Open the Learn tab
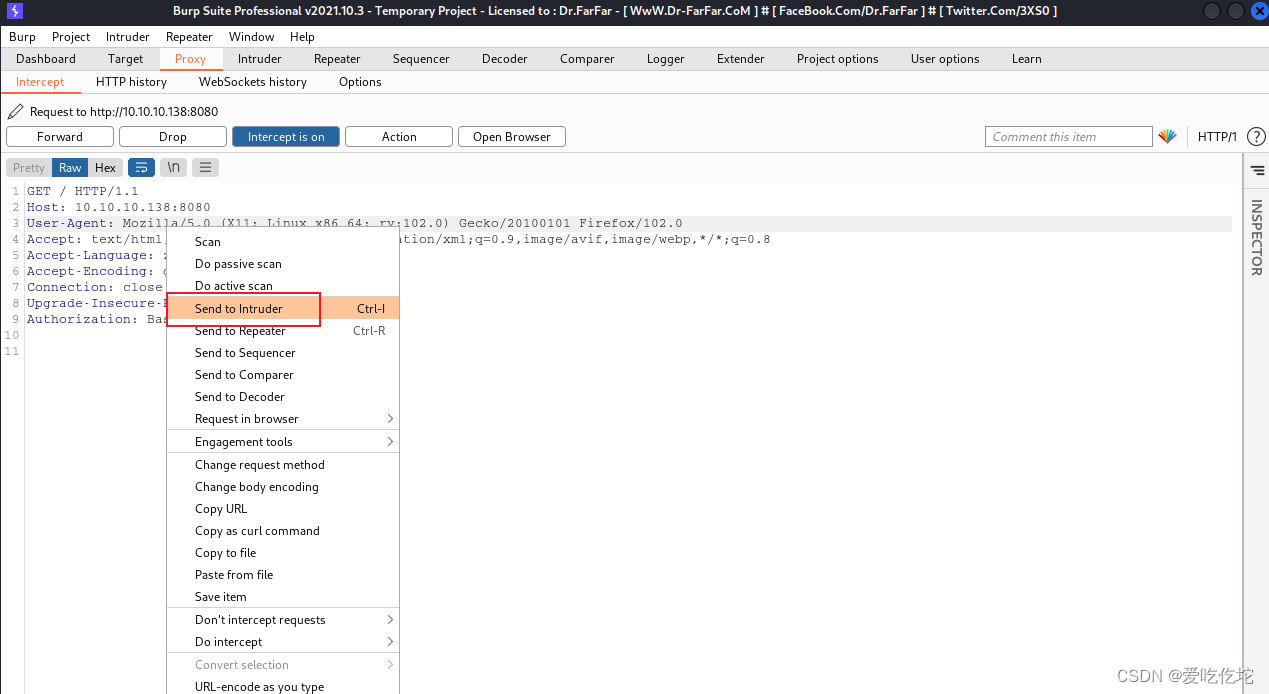The height and width of the screenshot is (694, 1269). (x=1027, y=59)
